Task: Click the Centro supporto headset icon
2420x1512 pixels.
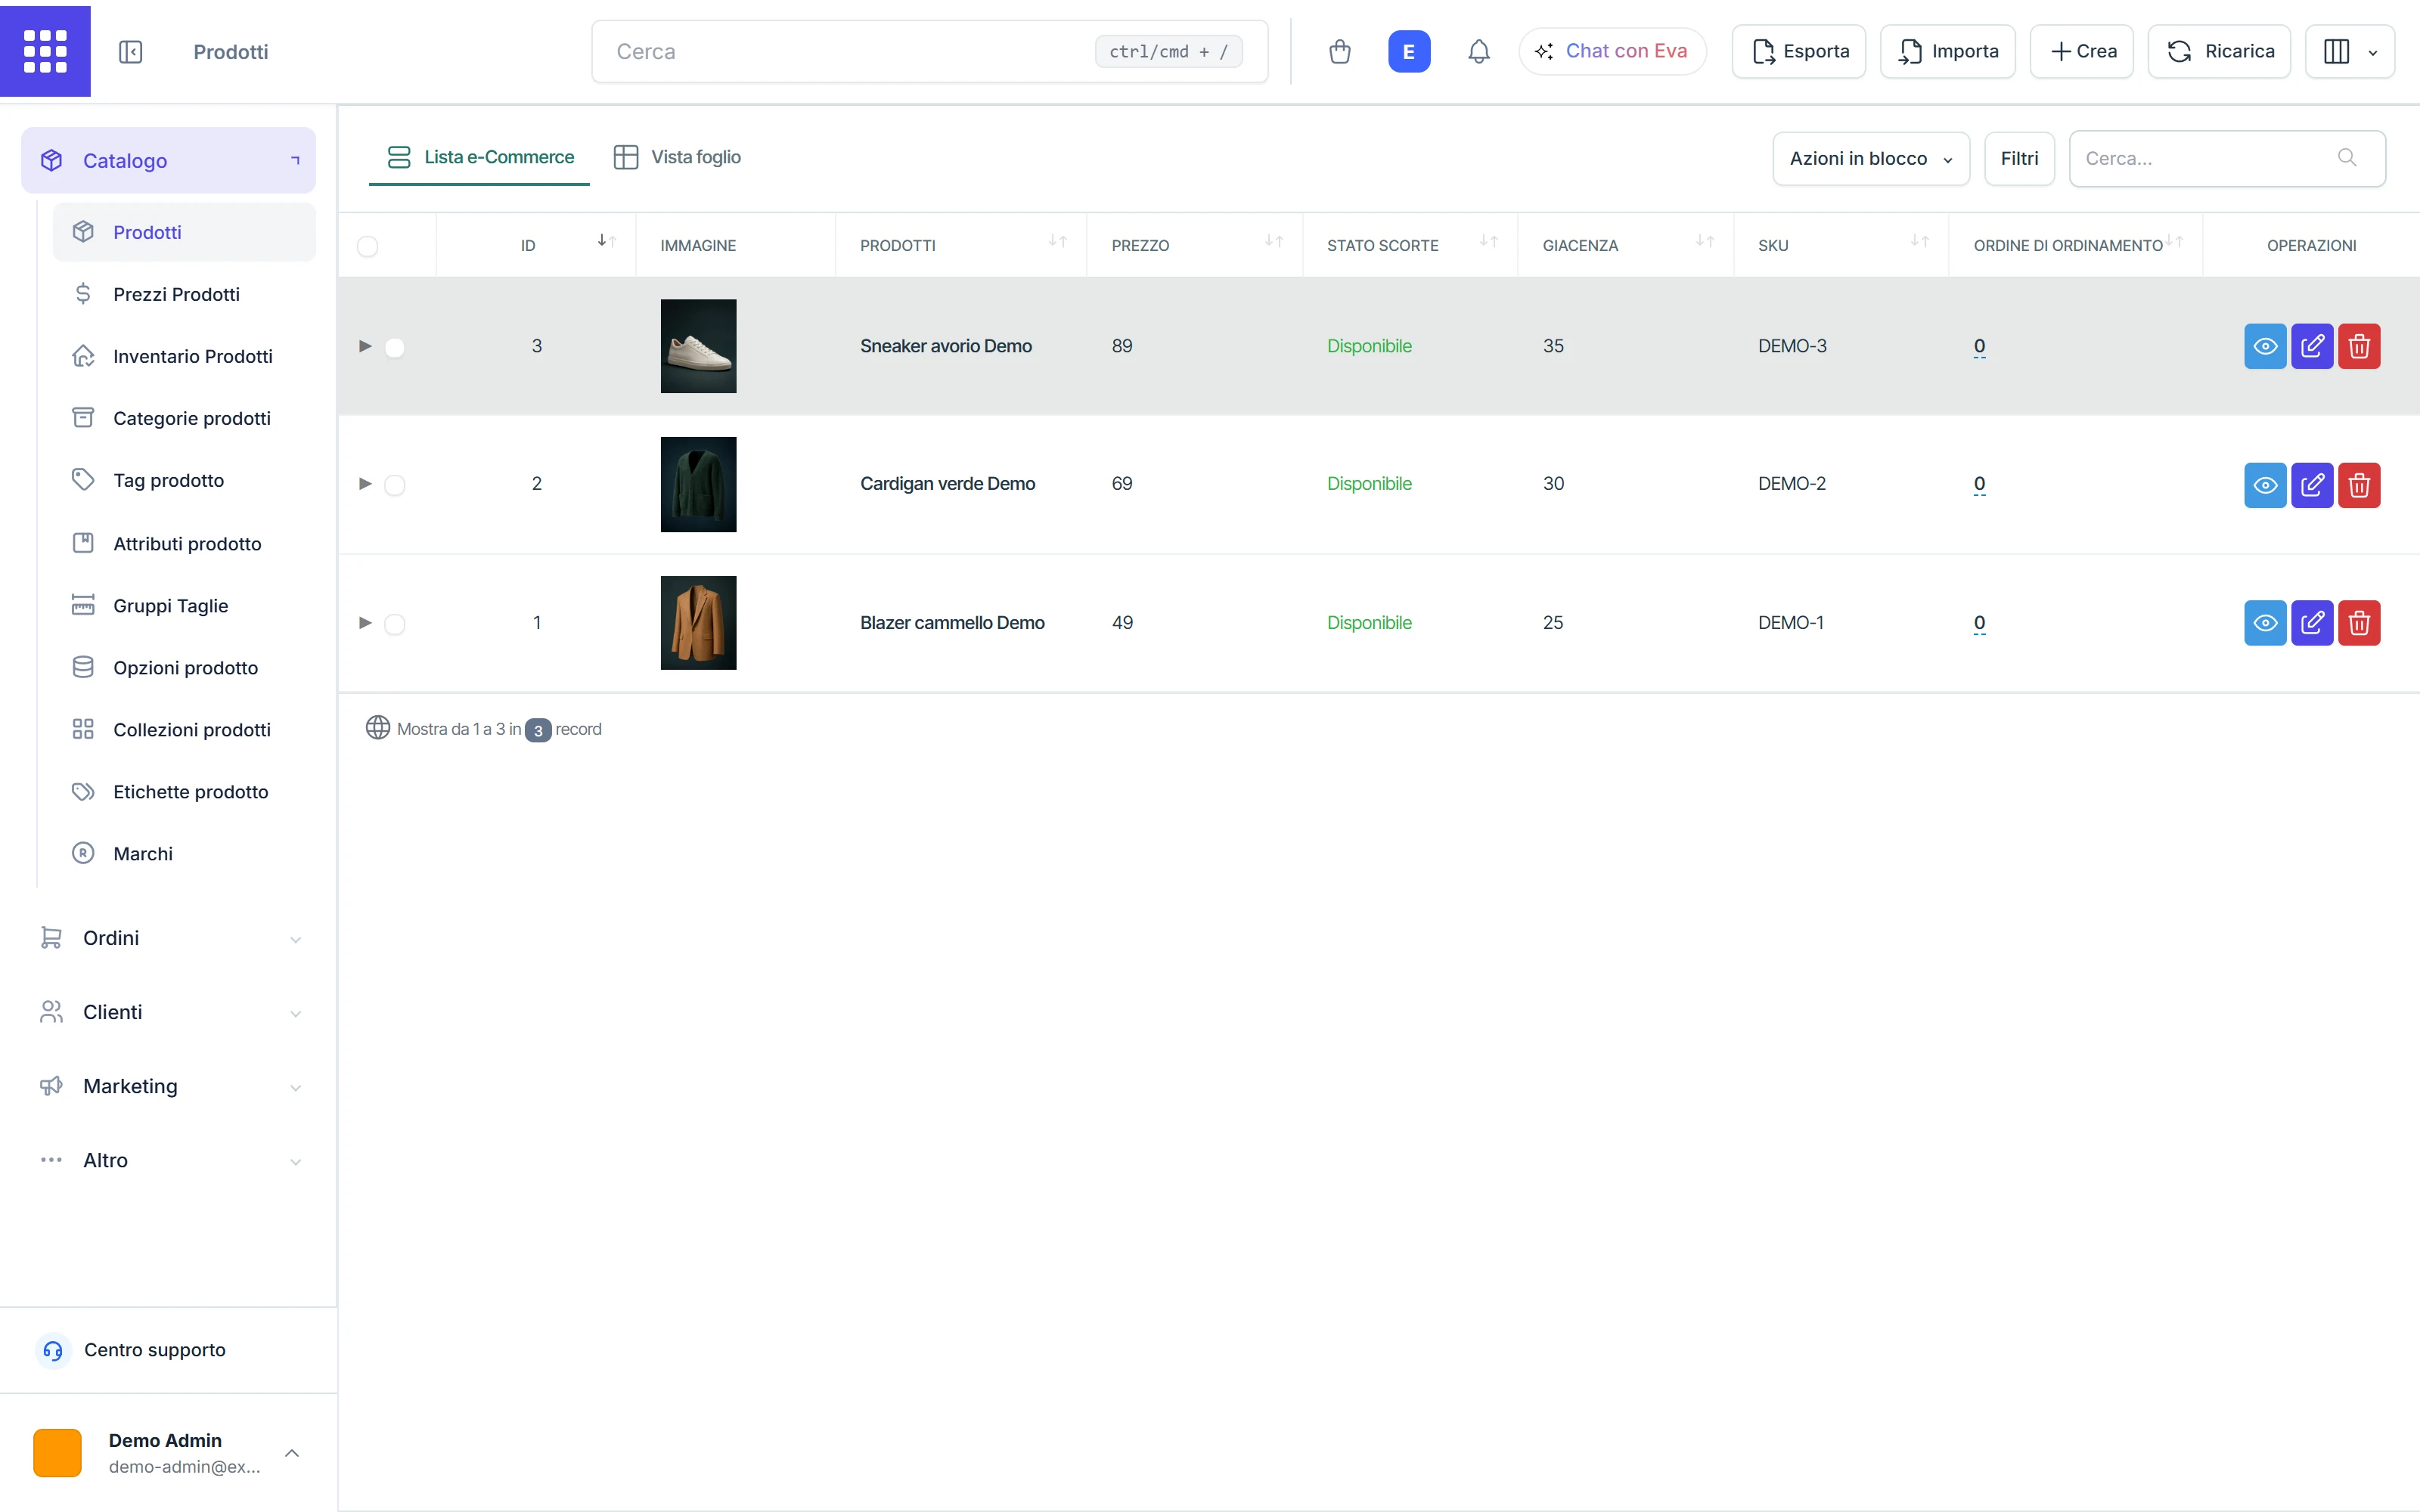Action: point(53,1350)
